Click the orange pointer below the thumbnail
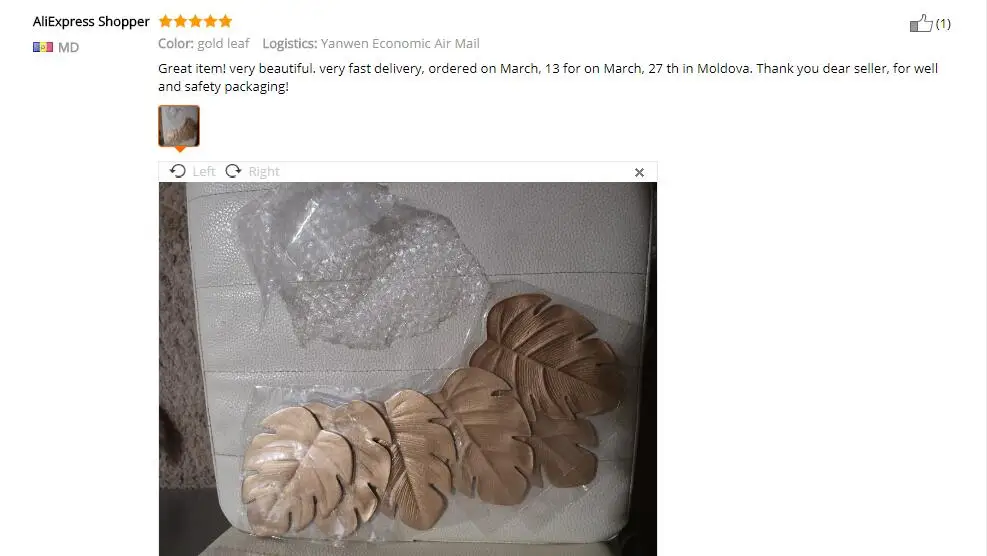987x556 pixels. 179,149
